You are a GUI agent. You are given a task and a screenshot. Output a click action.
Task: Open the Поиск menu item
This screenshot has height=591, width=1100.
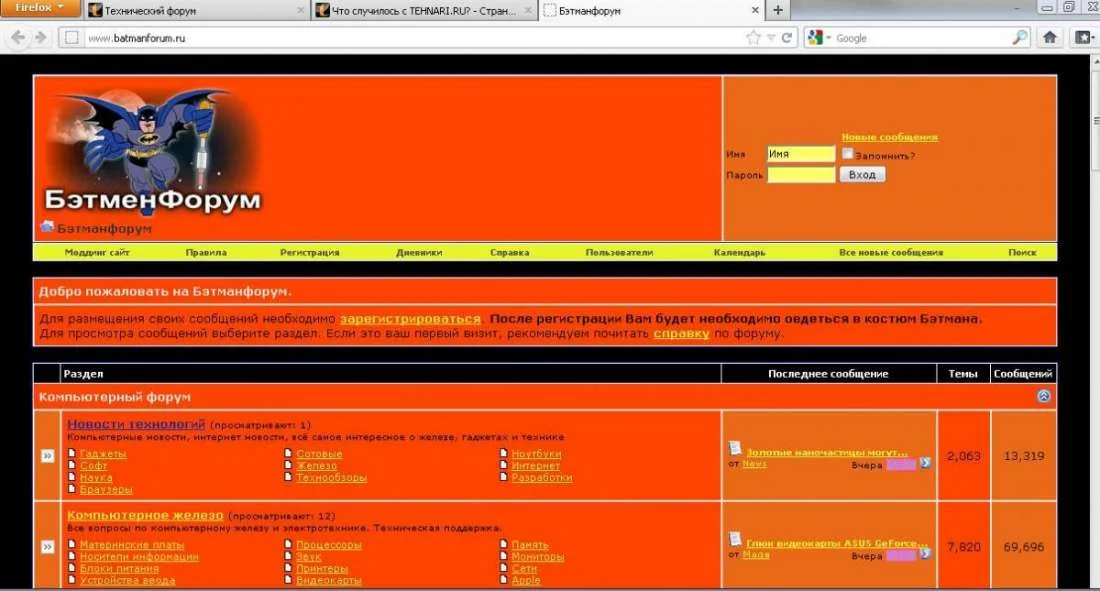click(1022, 252)
